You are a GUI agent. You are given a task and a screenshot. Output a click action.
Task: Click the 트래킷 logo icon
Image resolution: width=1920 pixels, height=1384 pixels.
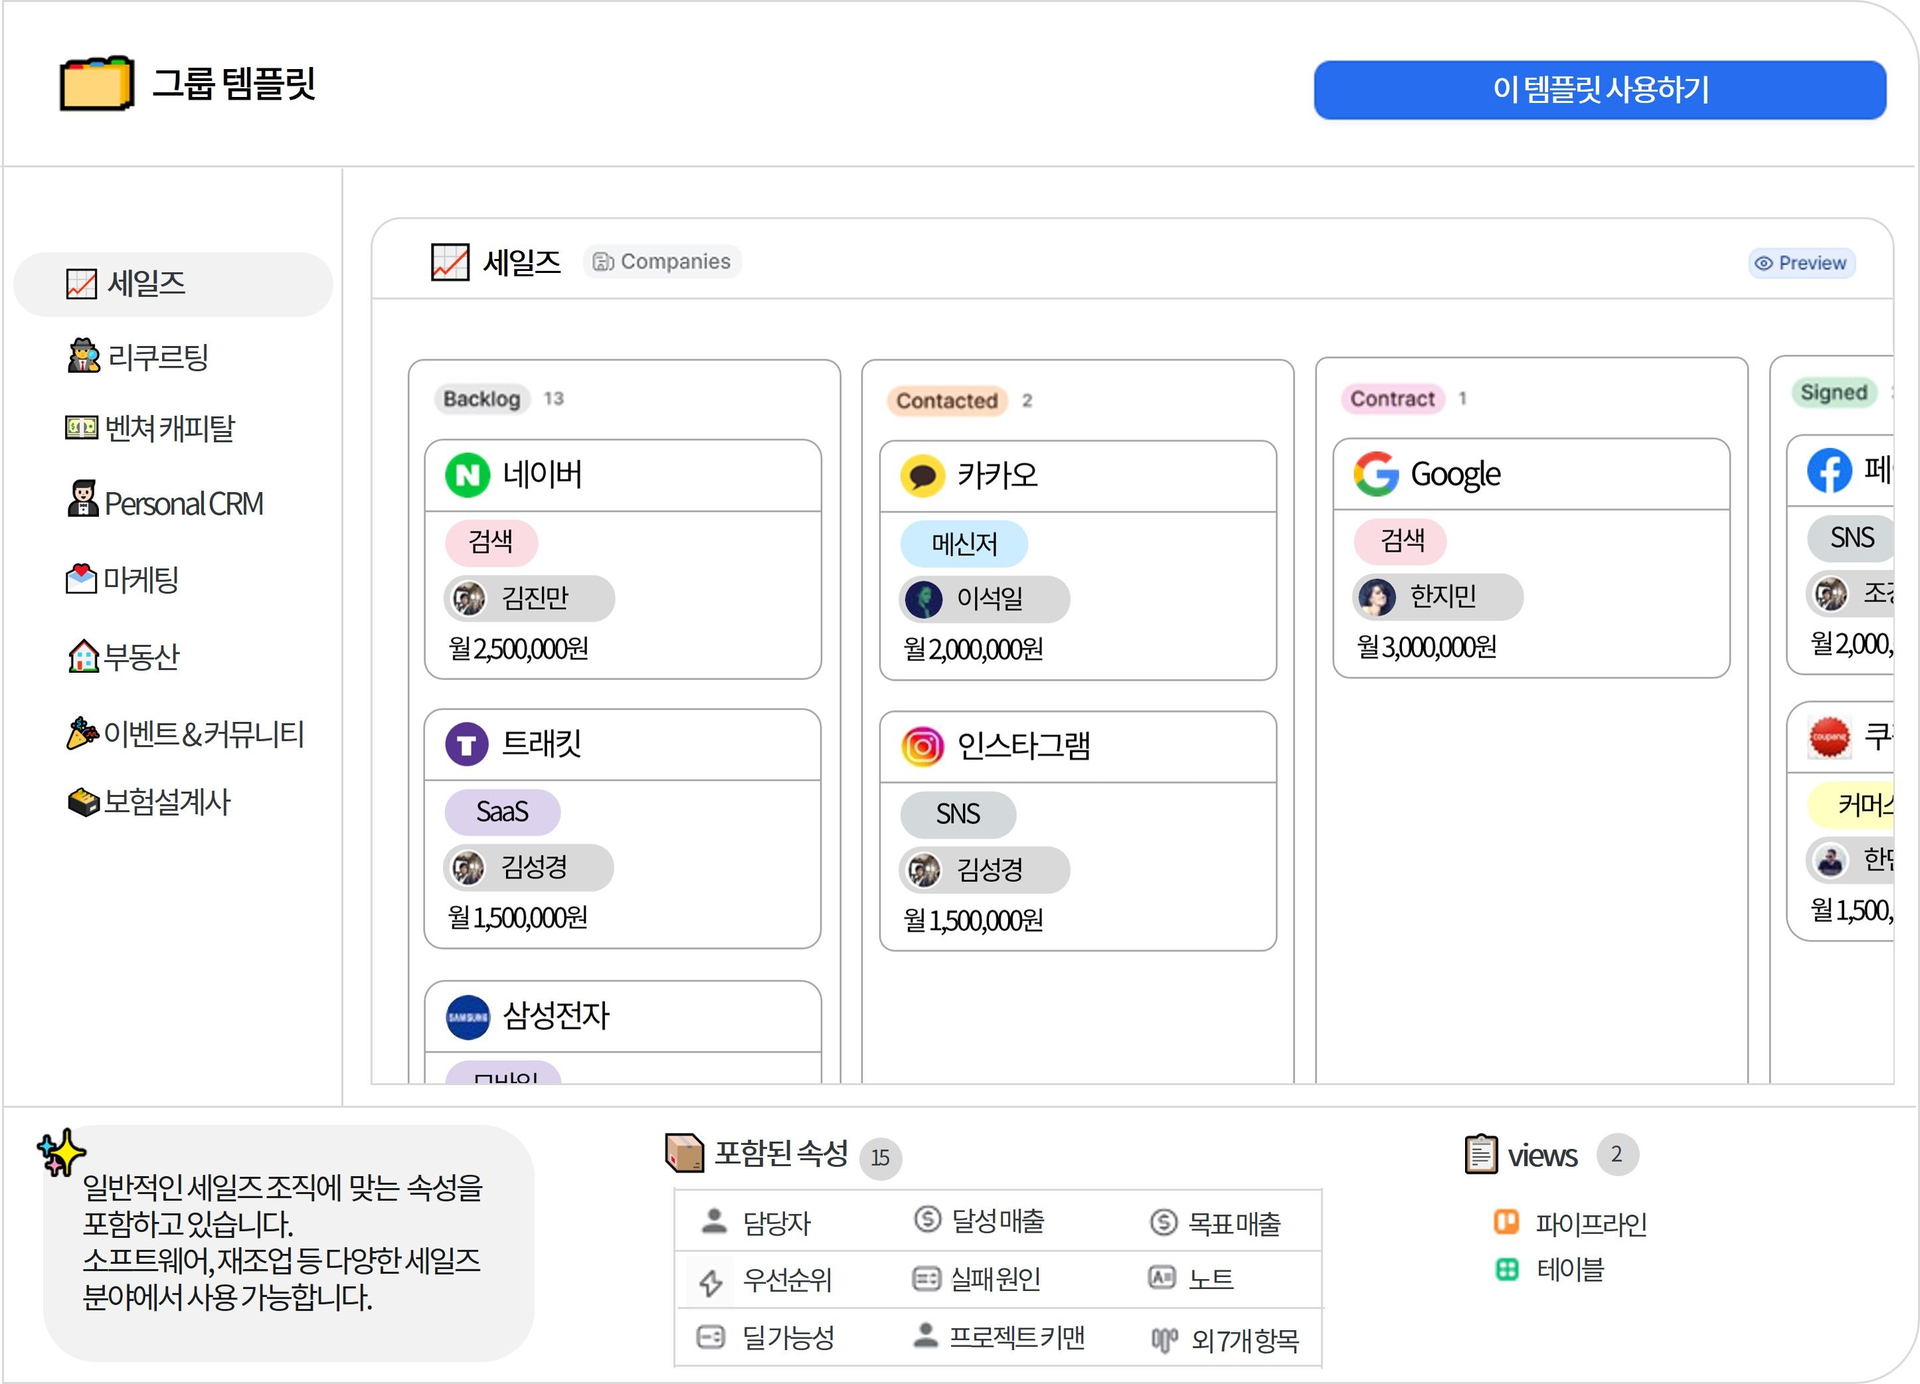(x=466, y=744)
